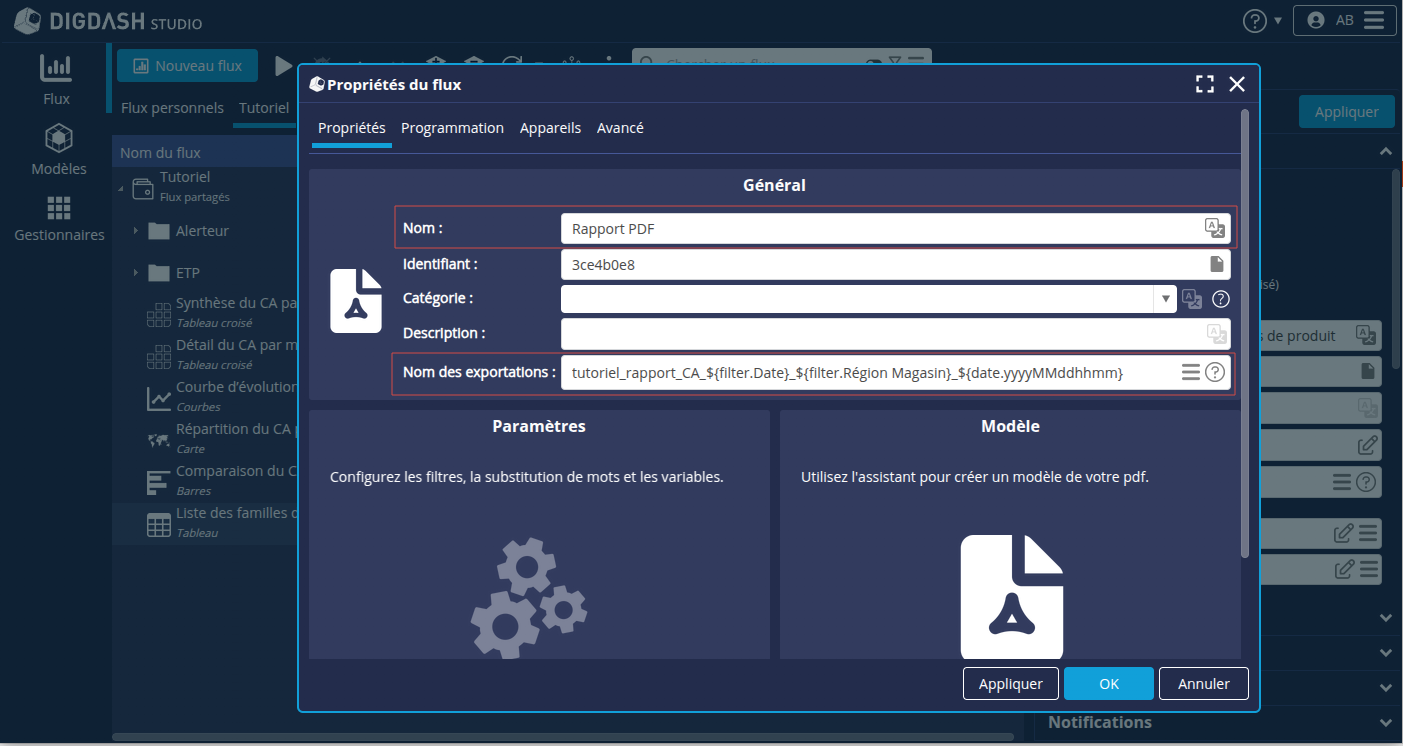The height and width of the screenshot is (746, 1403).
Task: Click the Description input field
Action: click(880, 333)
